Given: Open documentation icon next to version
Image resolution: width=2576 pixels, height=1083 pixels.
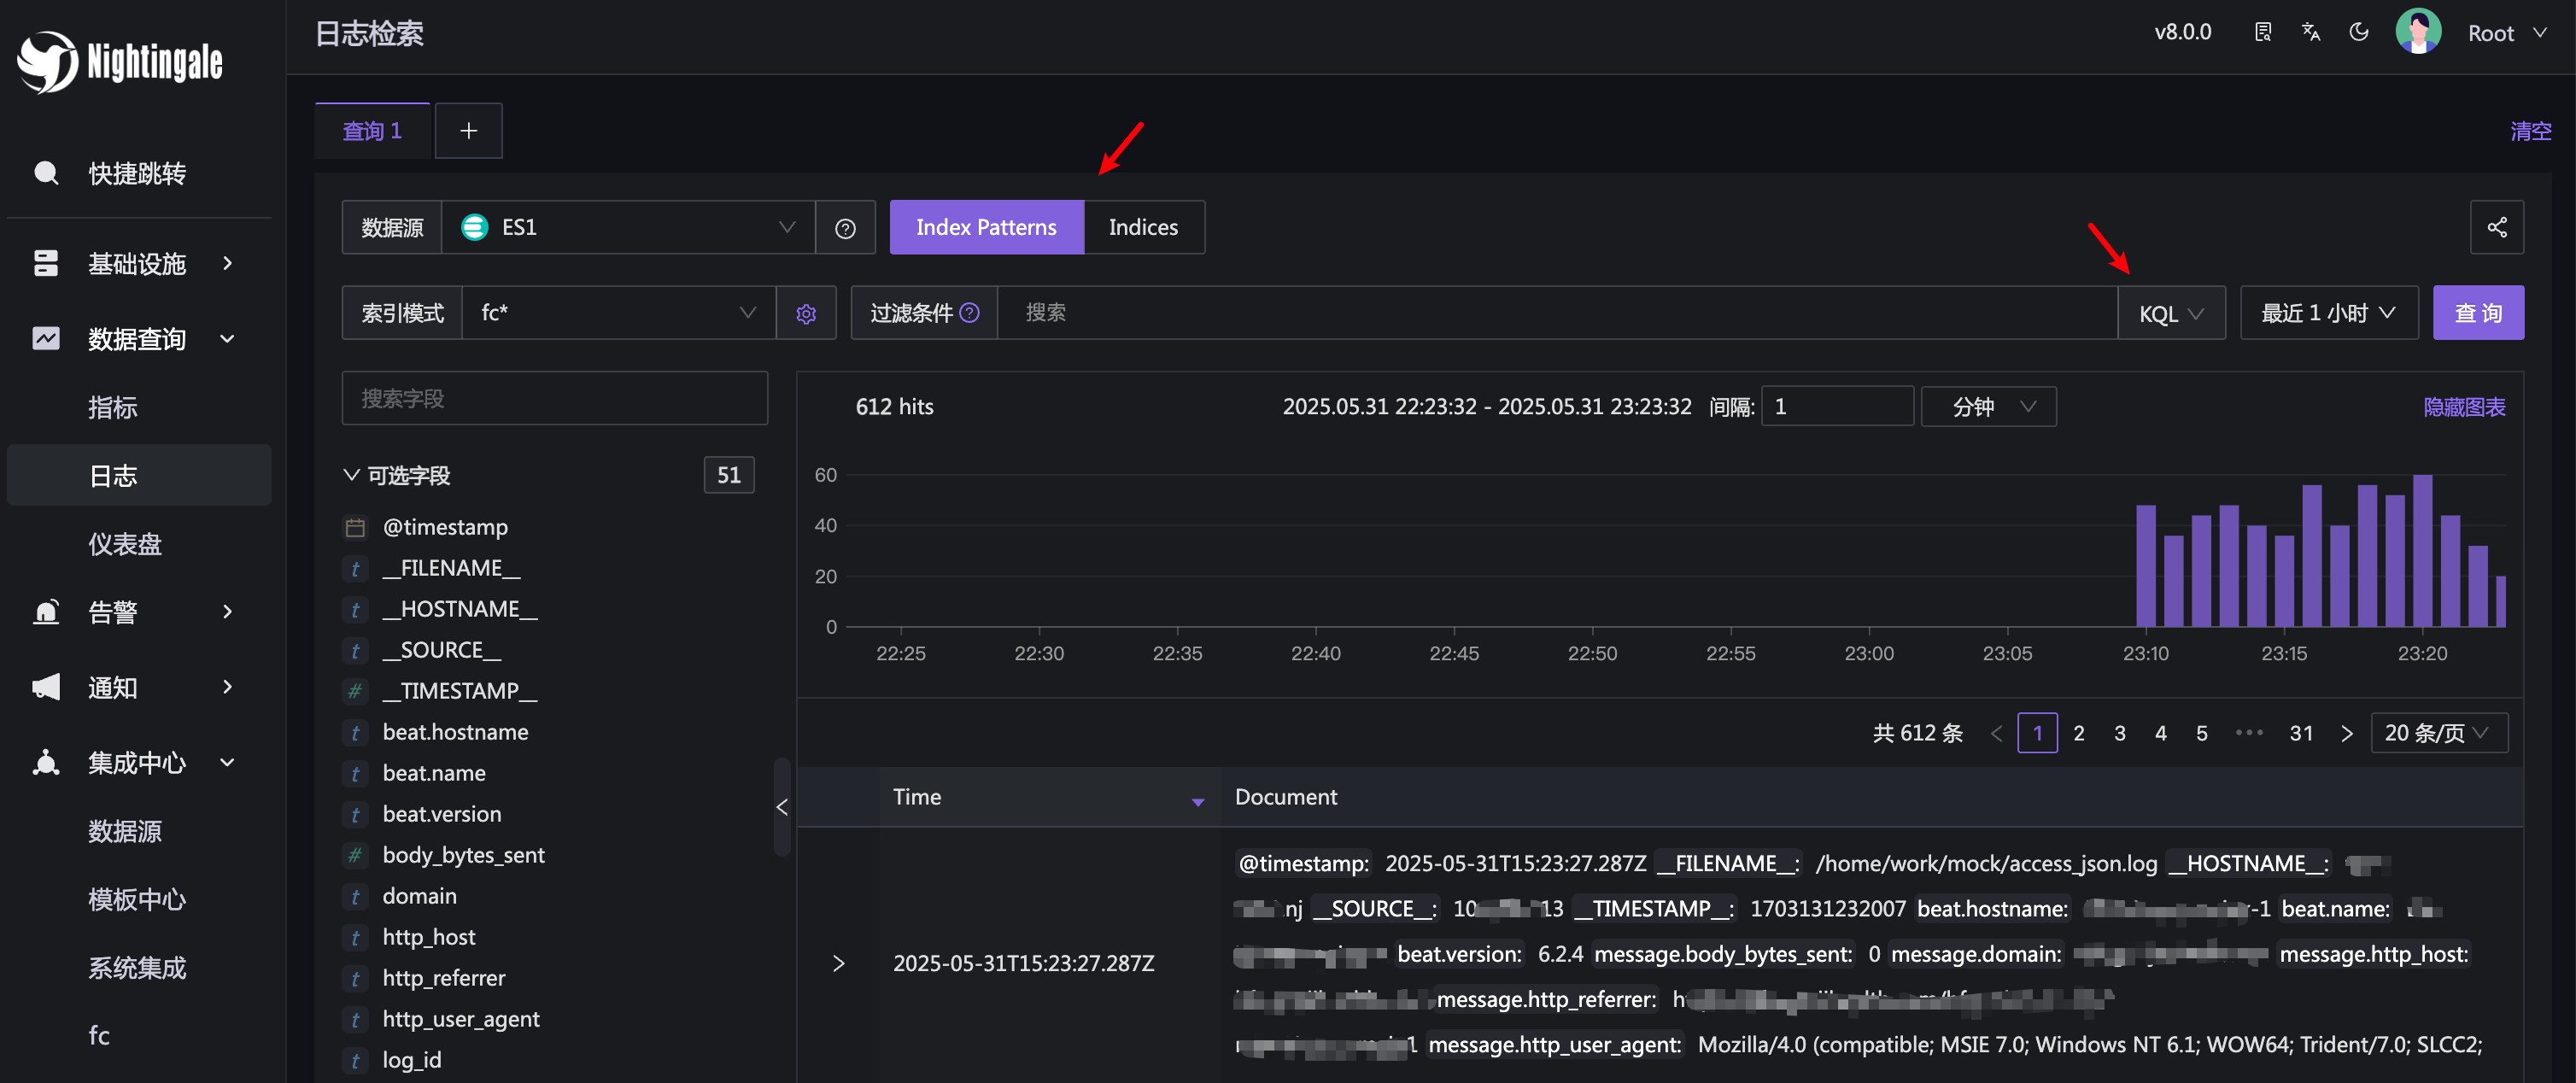Looking at the screenshot, I should [x=2263, y=32].
